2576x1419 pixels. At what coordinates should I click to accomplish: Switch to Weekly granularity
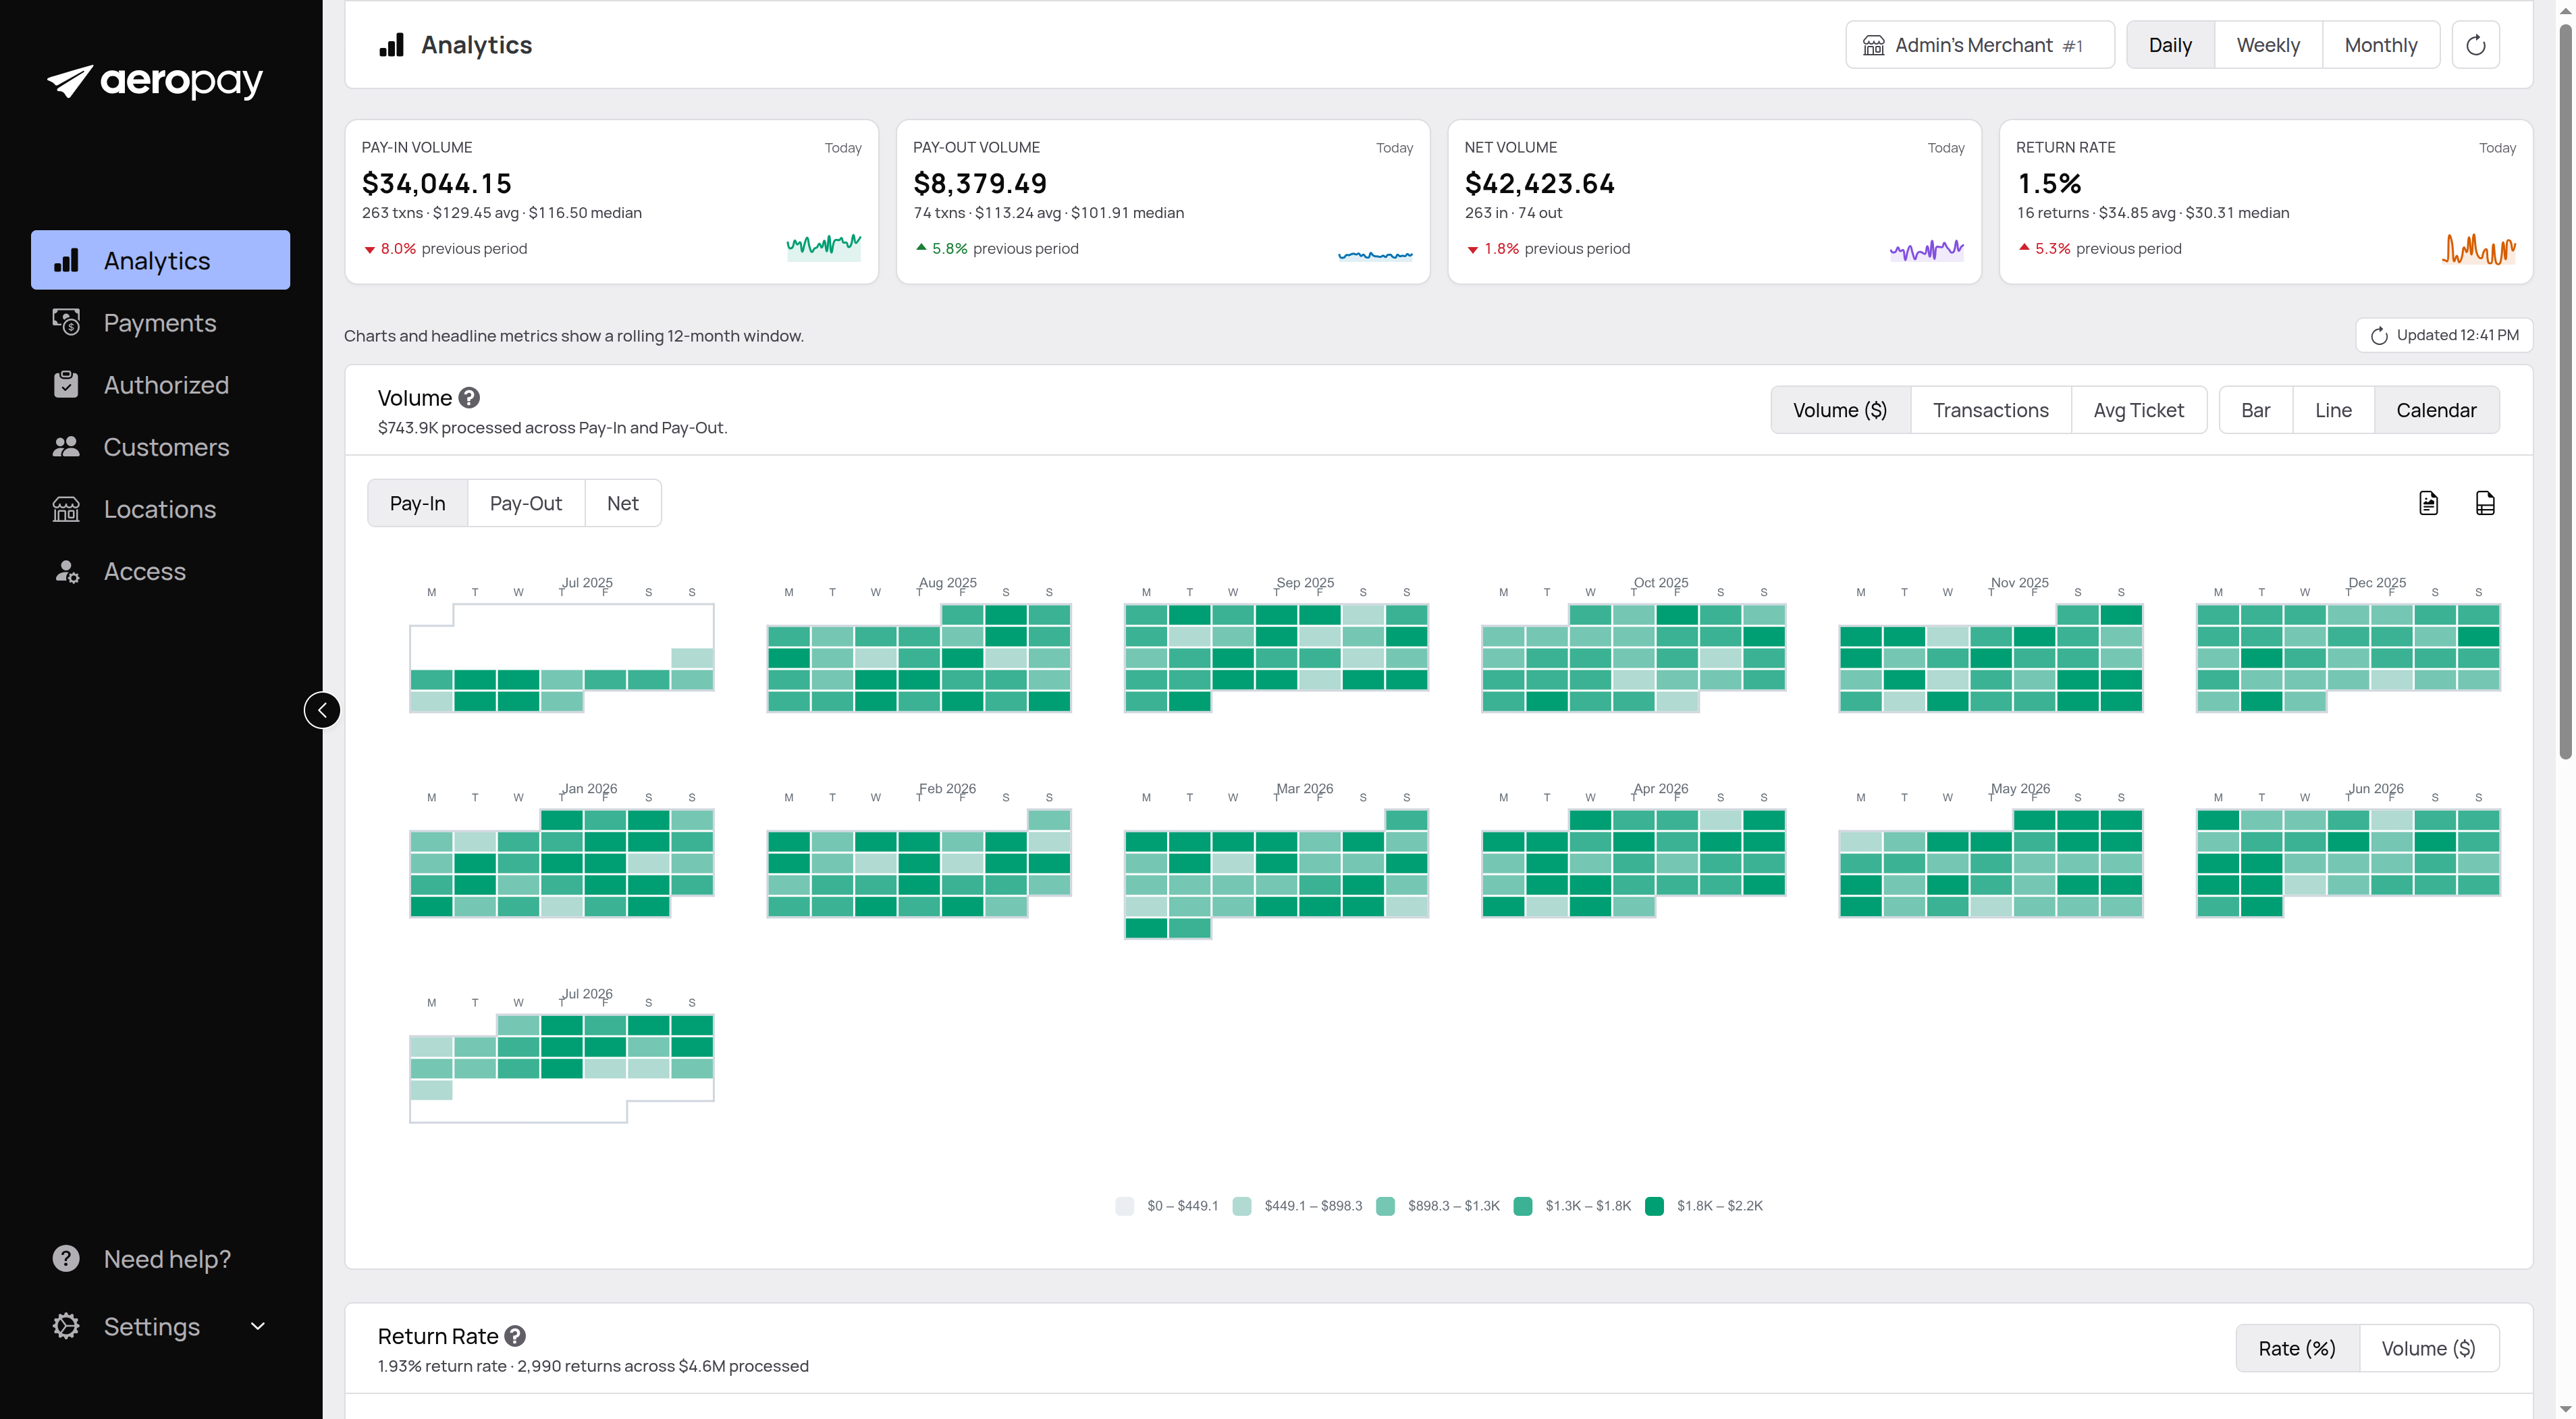click(x=2268, y=45)
